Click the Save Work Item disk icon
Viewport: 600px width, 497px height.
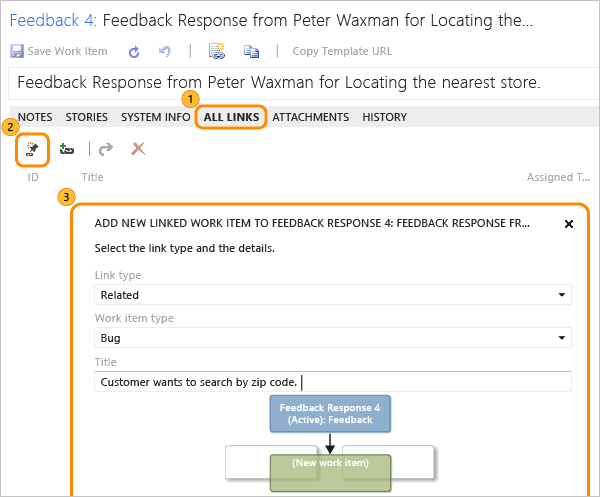(x=16, y=51)
